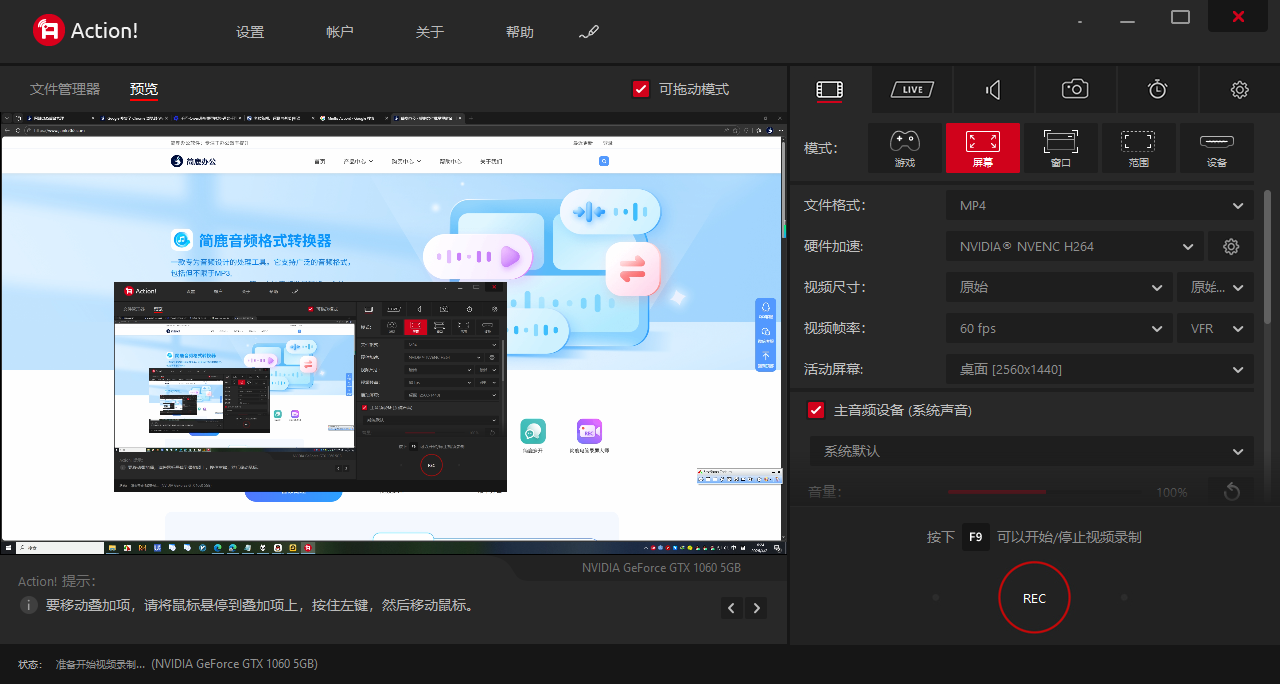Screen dimensions: 1280x684
Task: Open the gear settings tab
Action: (x=1239, y=90)
